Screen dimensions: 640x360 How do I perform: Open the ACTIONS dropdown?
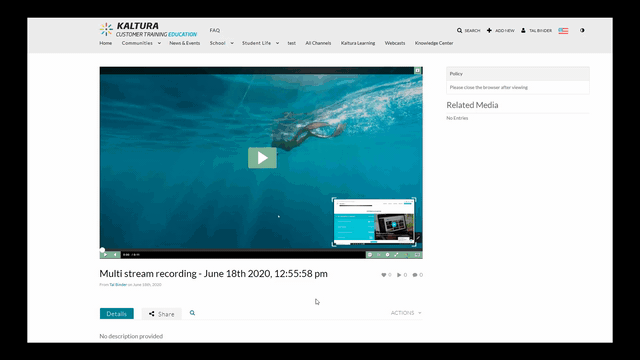click(406, 313)
